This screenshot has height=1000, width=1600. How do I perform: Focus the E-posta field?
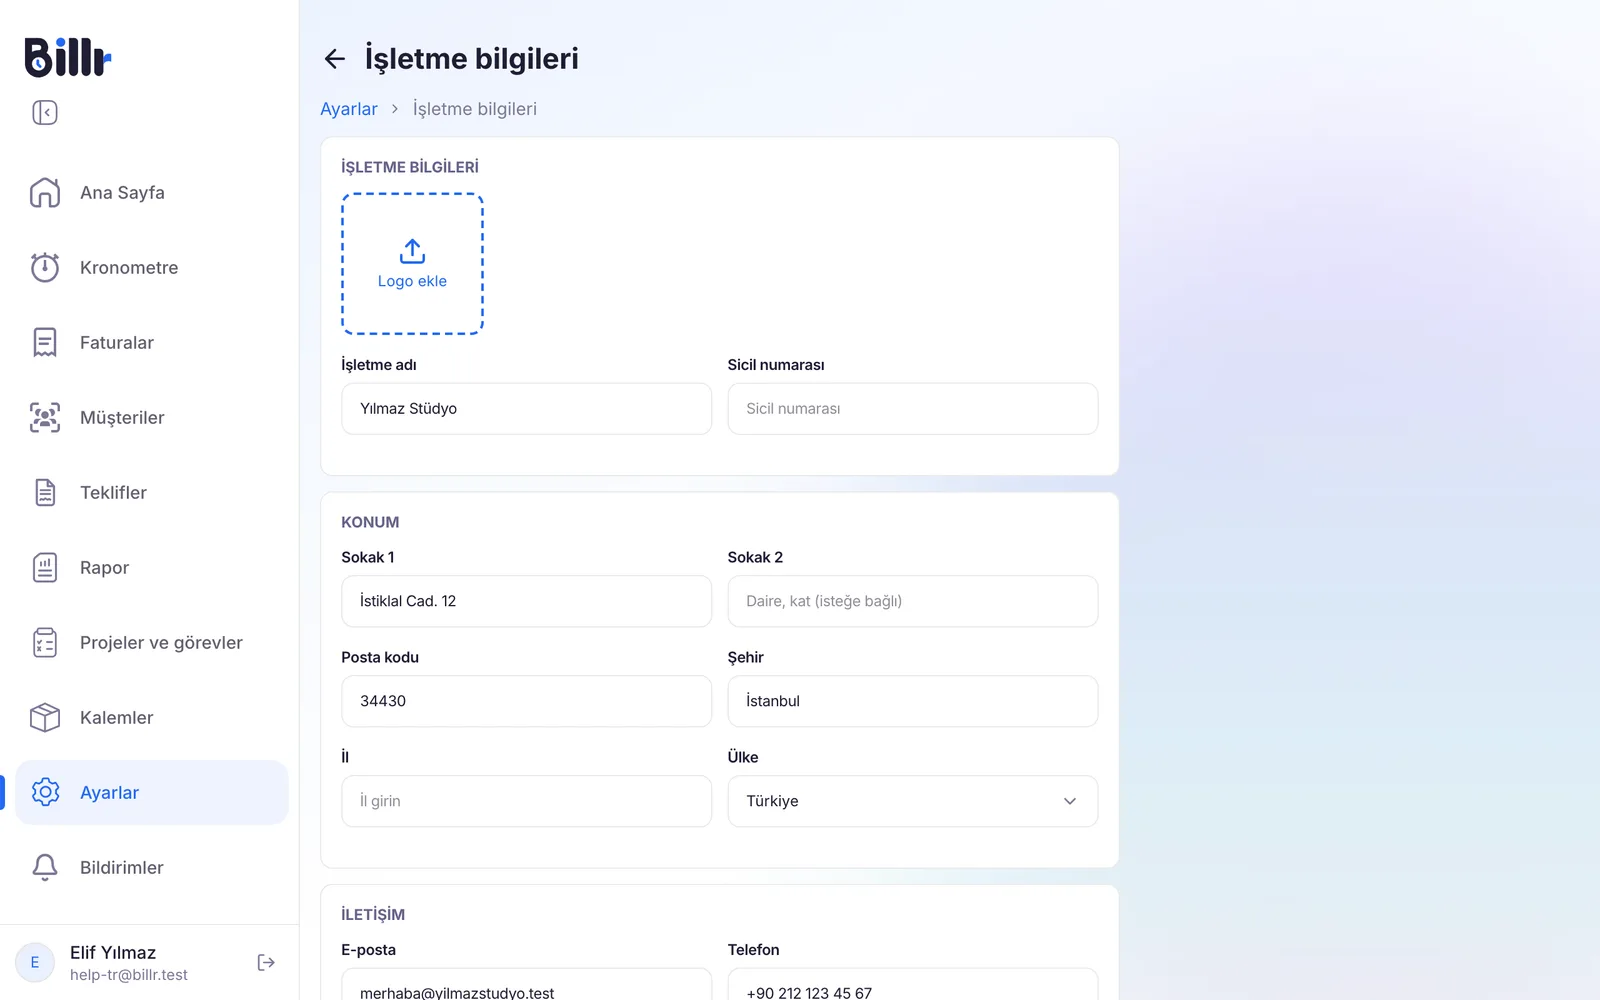[527, 985]
